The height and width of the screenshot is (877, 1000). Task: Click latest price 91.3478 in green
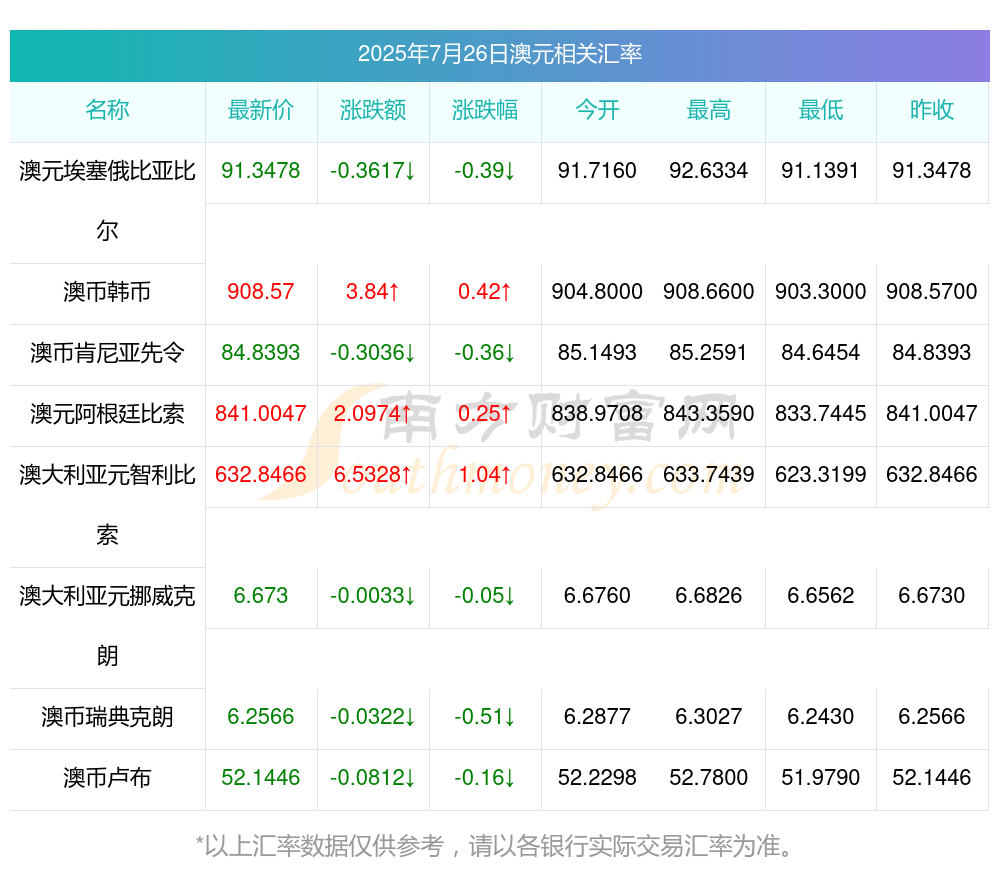pyautogui.click(x=261, y=170)
